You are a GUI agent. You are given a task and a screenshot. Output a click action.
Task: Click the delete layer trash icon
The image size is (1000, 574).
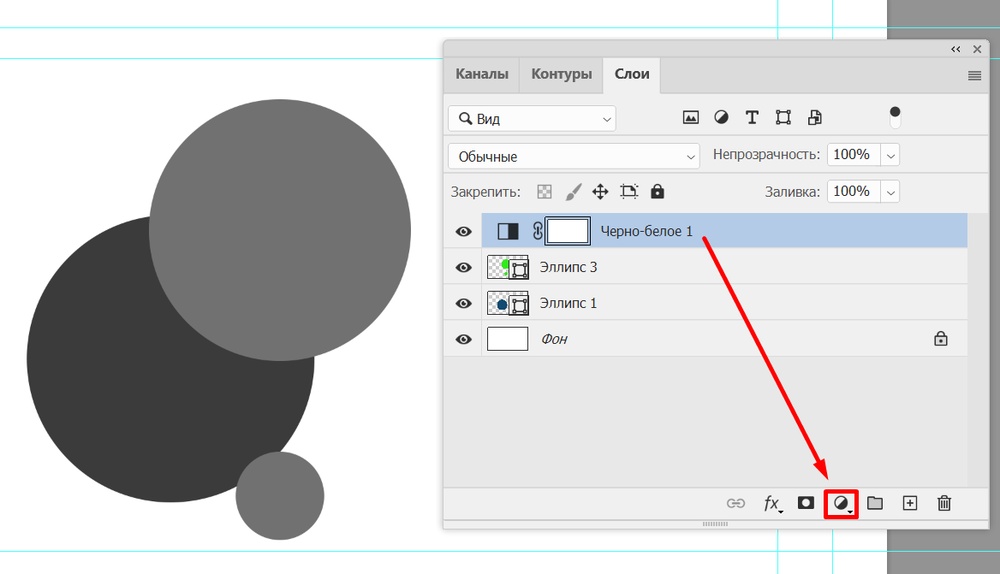click(944, 504)
